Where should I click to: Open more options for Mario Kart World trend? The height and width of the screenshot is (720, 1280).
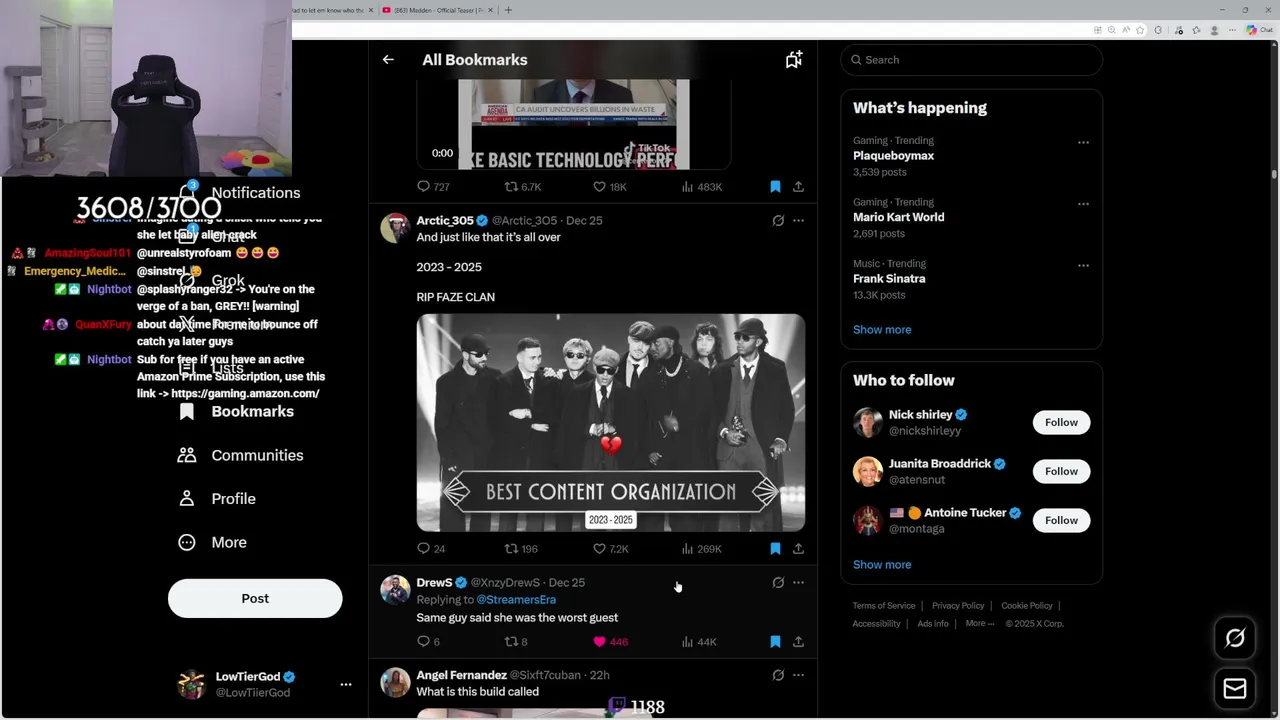click(x=1083, y=204)
